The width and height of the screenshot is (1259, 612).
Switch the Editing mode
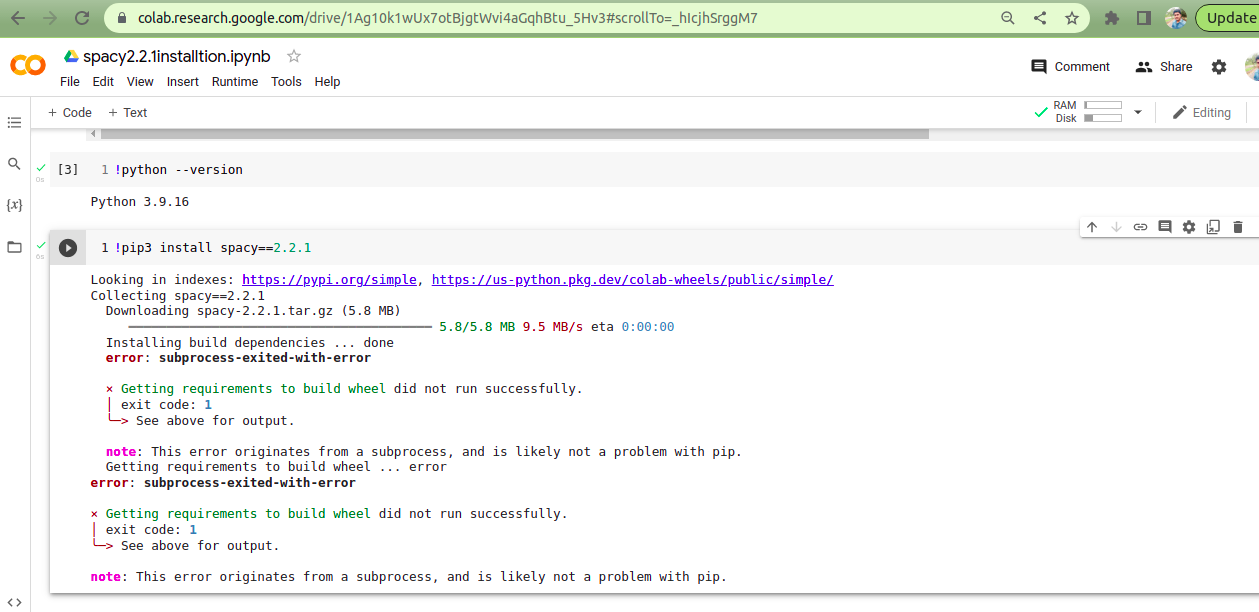click(x=1202, y=113)
